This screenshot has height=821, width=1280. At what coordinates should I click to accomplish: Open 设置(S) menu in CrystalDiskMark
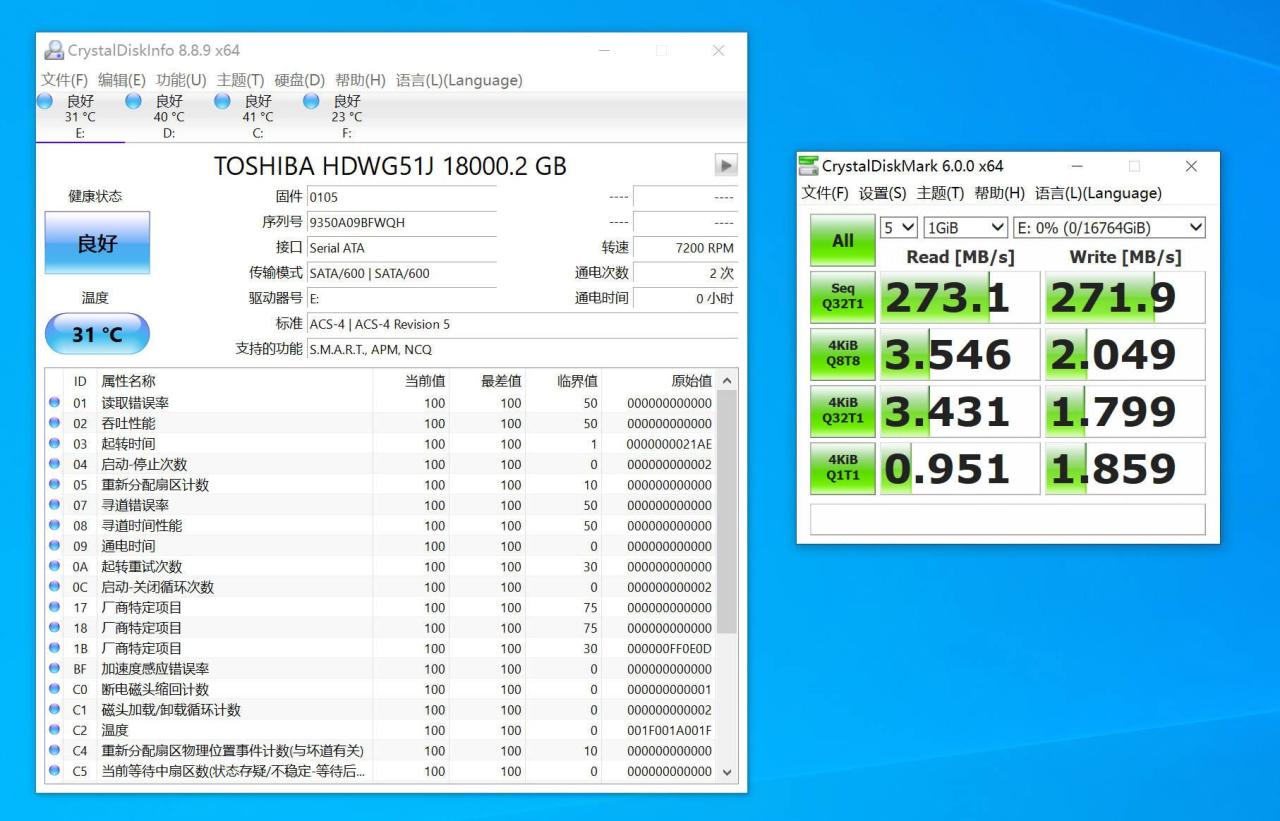tap(883, 193)
